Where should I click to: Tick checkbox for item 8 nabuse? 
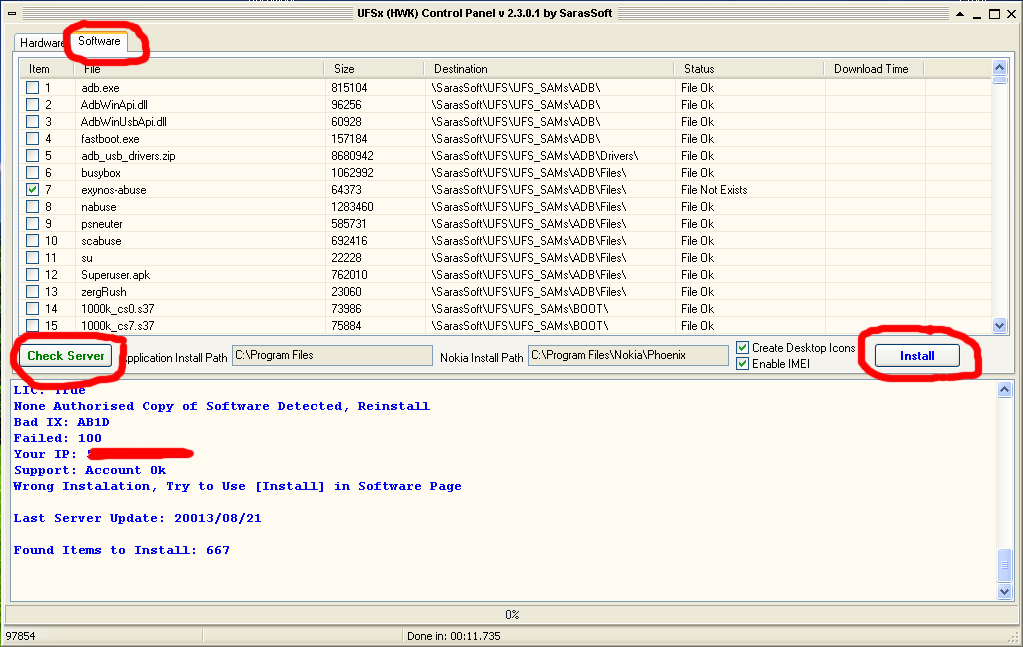click(x=33, y=206)
